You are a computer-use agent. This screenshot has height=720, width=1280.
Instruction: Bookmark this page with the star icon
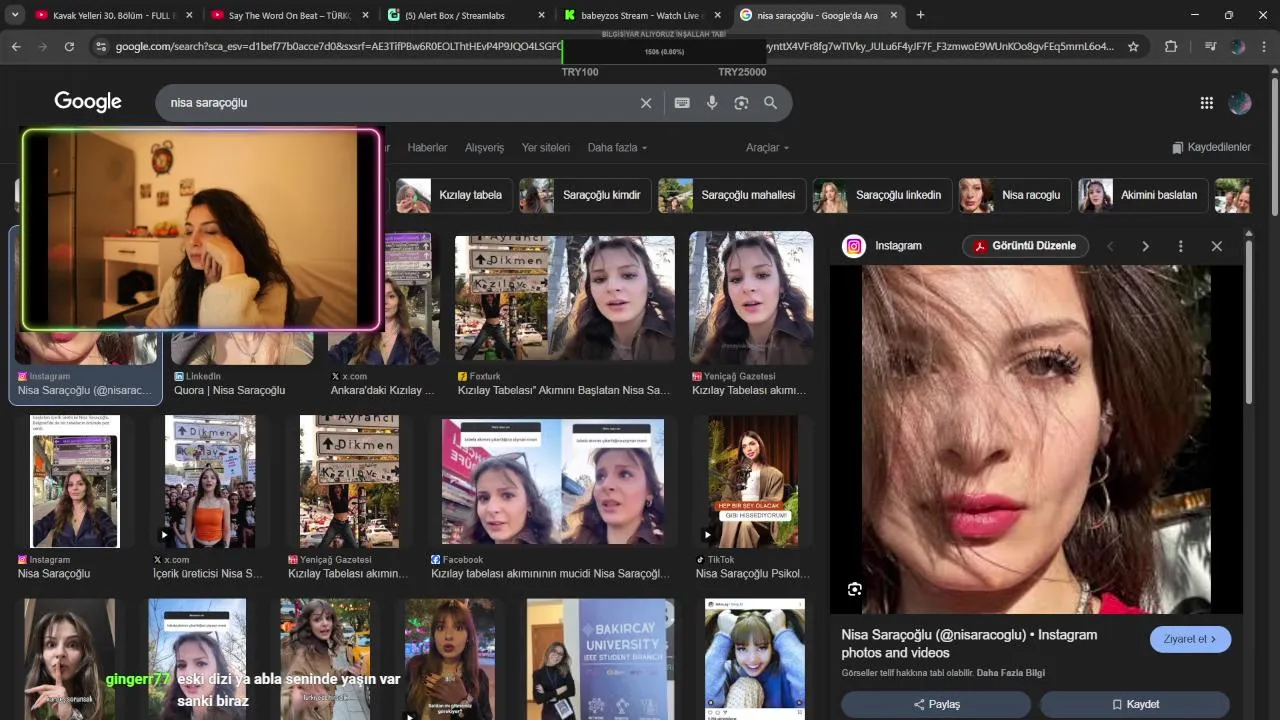(1133, 46)
